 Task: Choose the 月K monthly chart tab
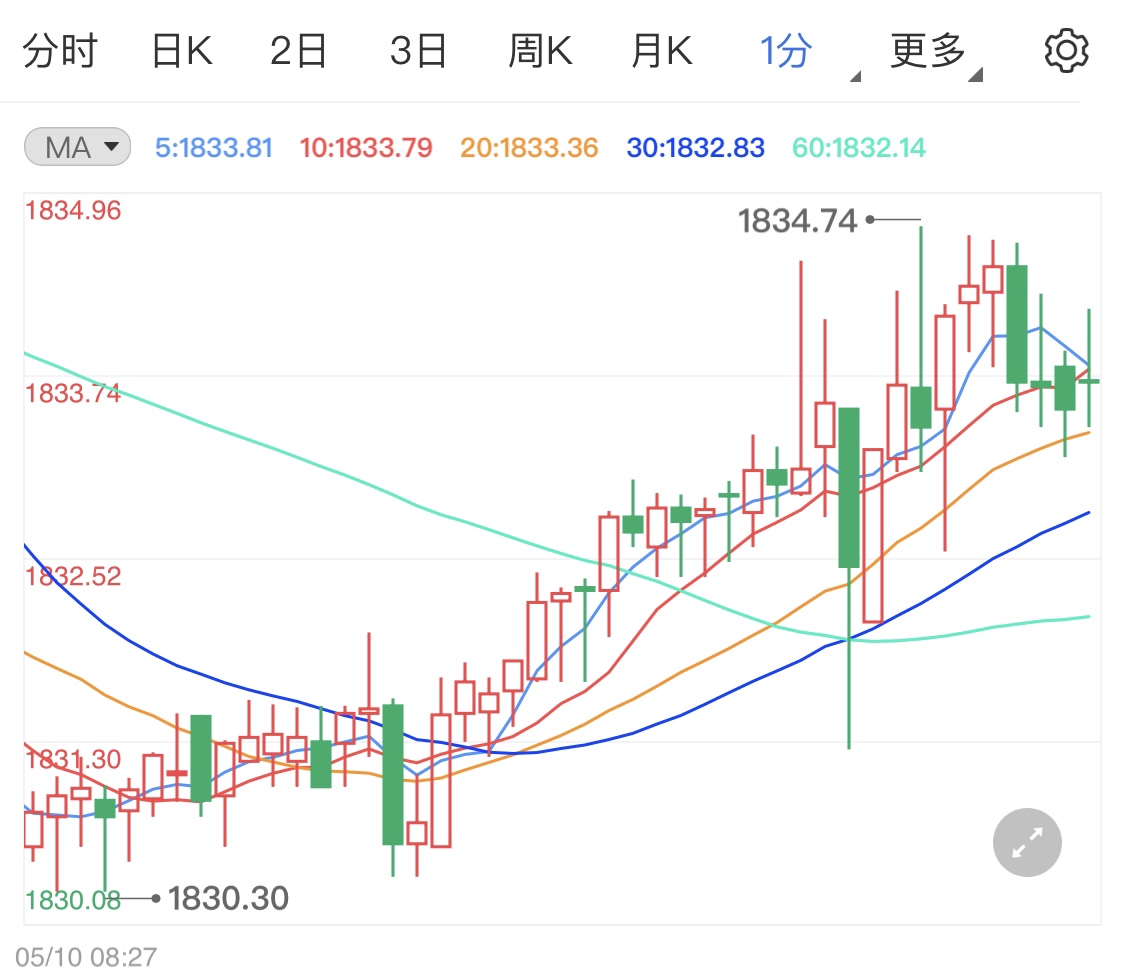point(662,51)
